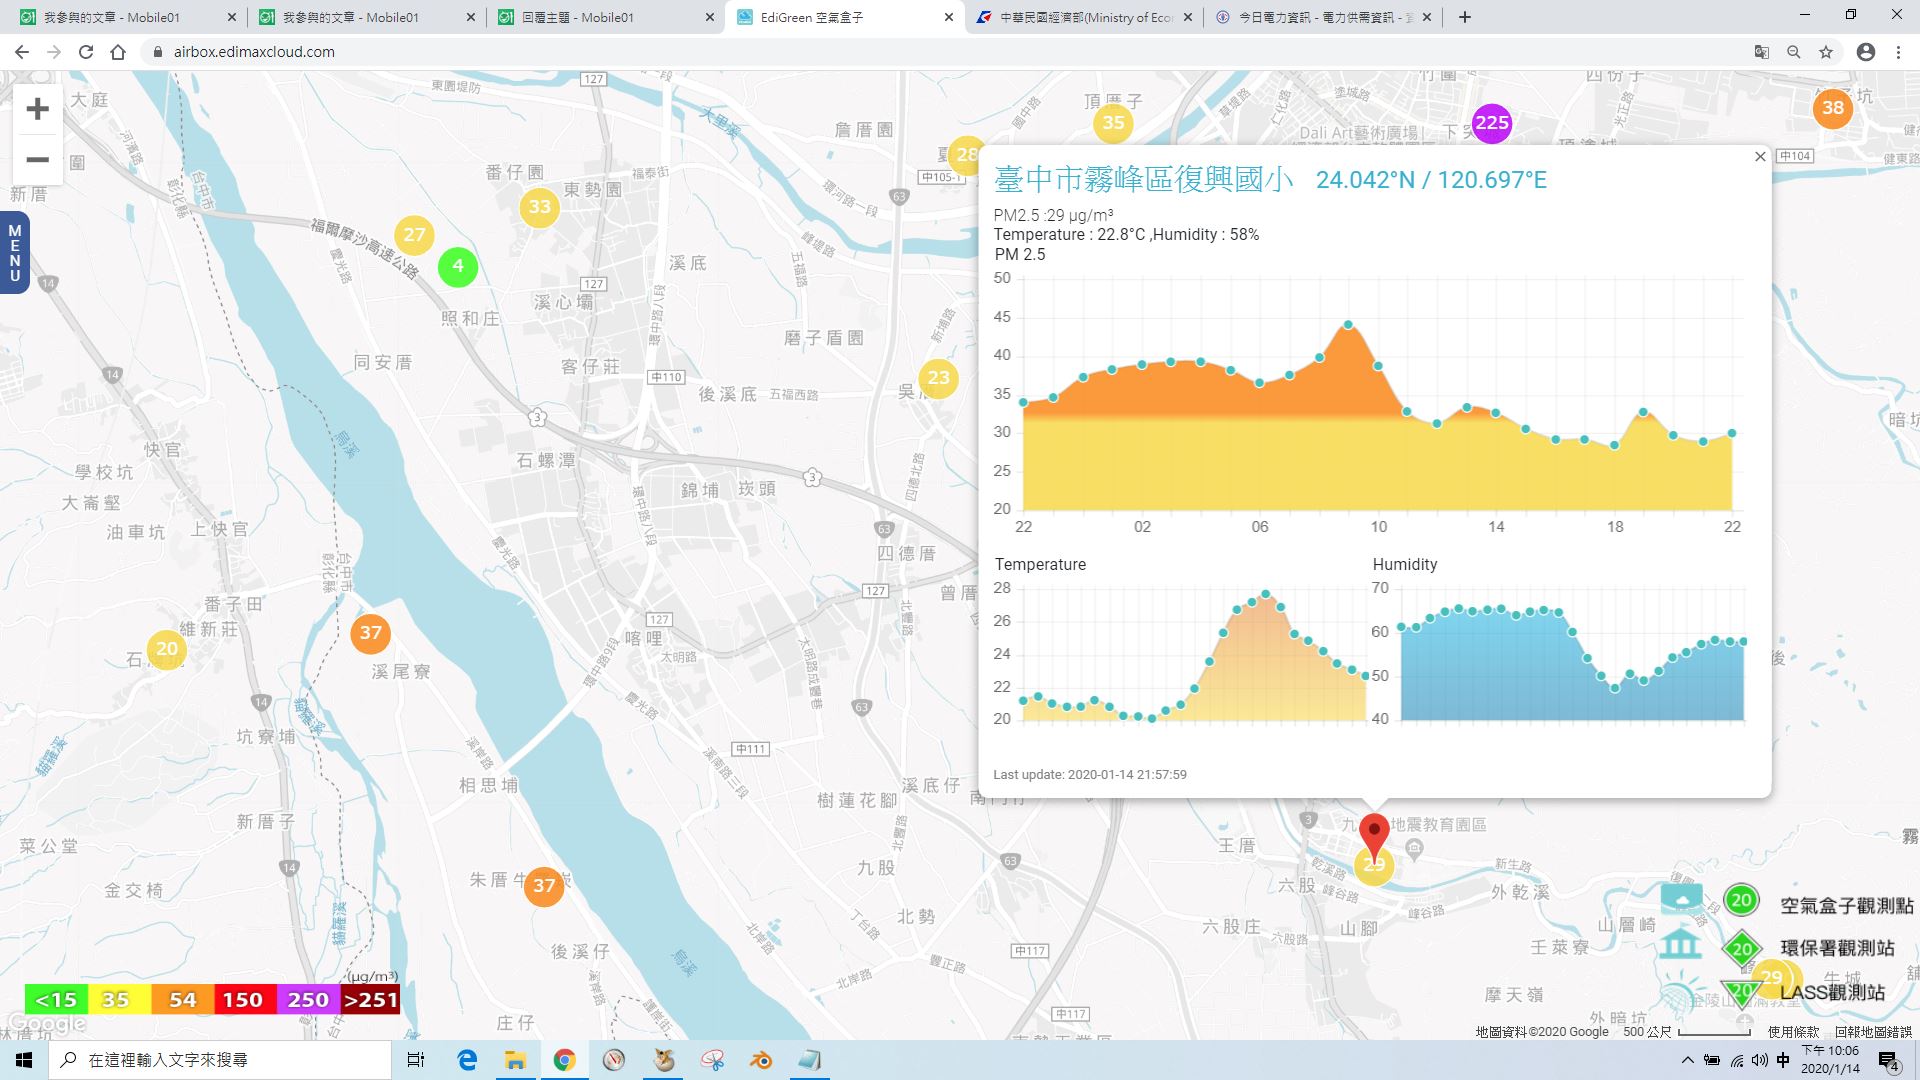Select the yellow 33 marker near 東勢園

pos(540,207)
